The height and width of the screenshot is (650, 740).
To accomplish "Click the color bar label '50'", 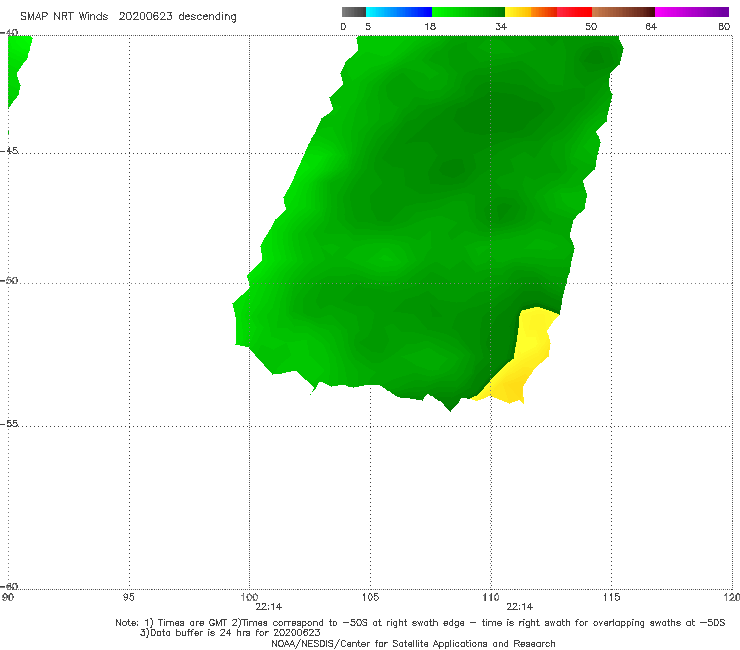I will click(x=591, y=27).
